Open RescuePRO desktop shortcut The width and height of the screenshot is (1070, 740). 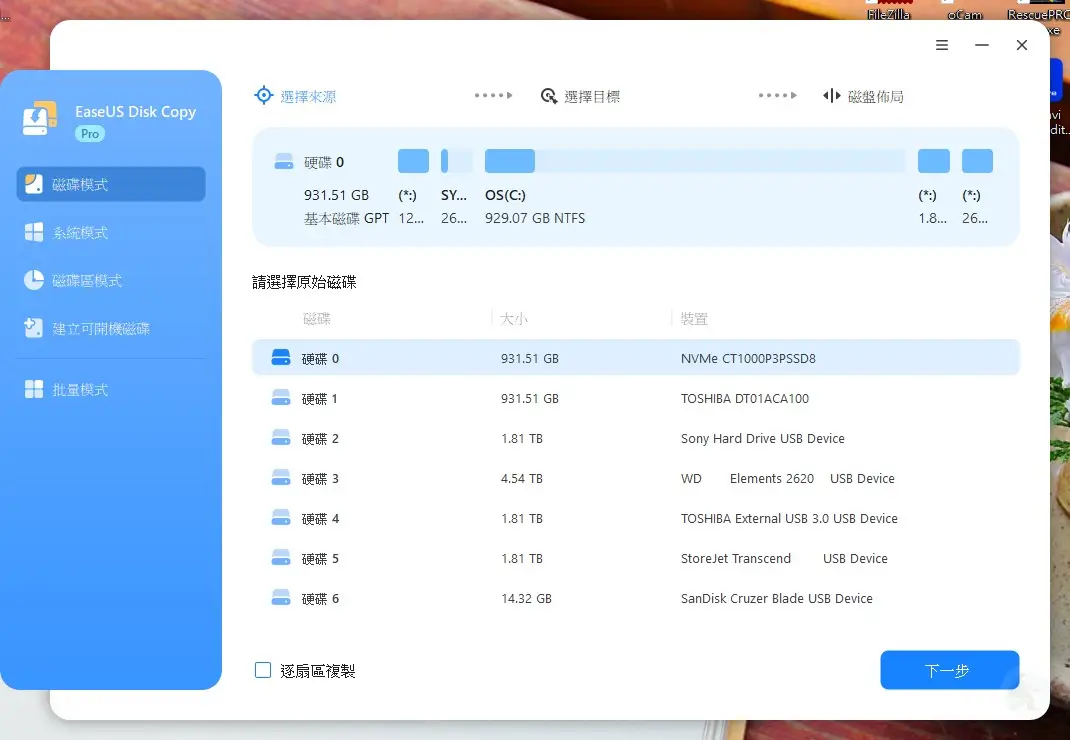coord(1037,17)
